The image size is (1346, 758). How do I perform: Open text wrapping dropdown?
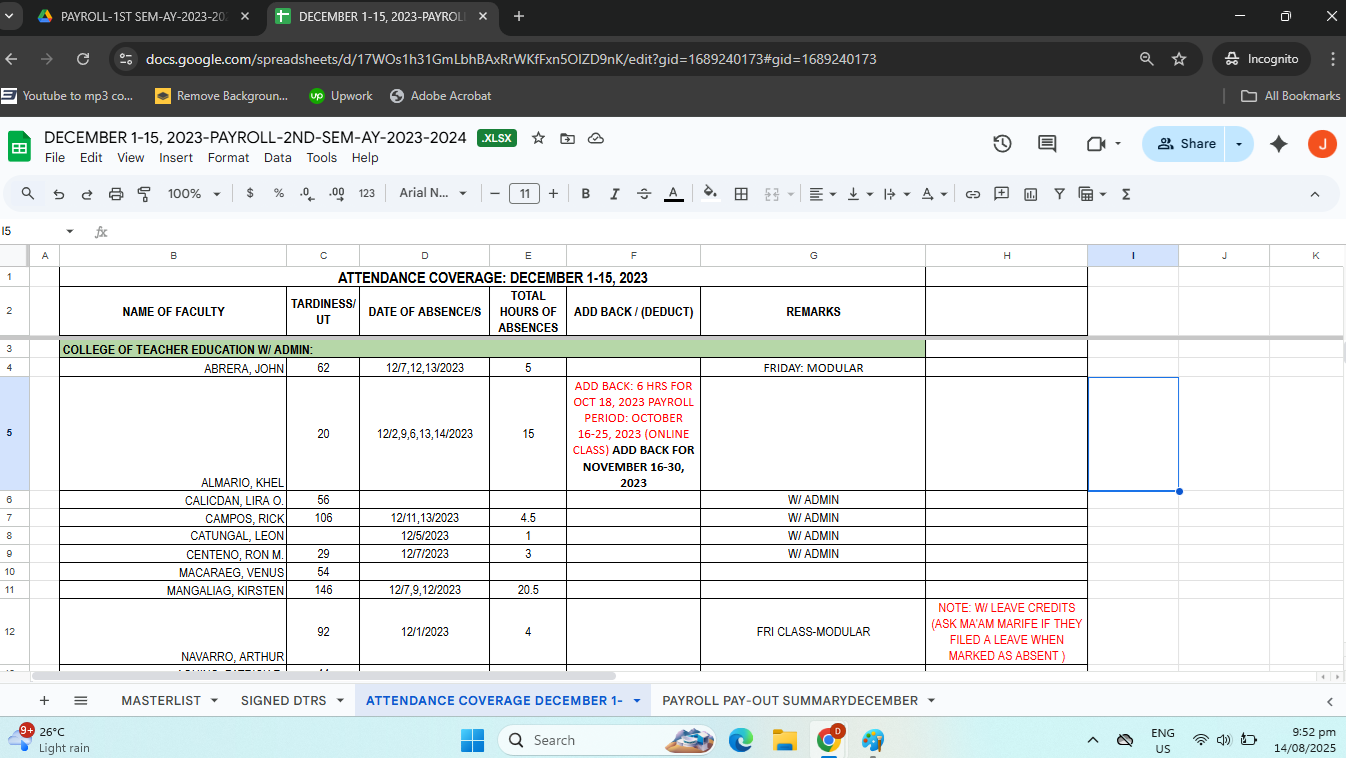(897, 194)
